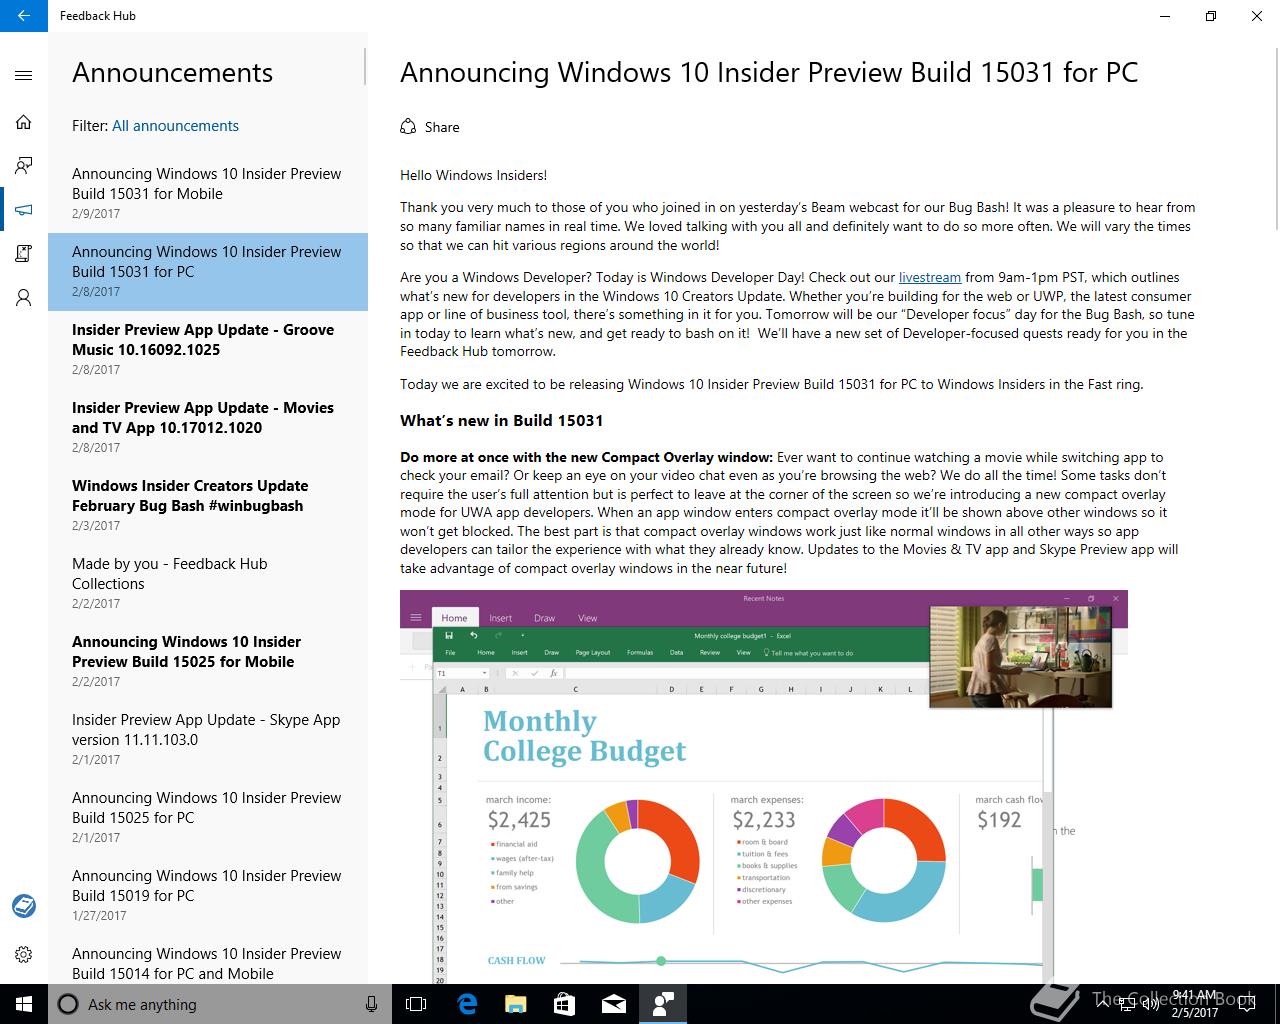1280x1024 pixels.
Task: Open the Feedback icon in sidebar
Action: [x=24, y=166]
